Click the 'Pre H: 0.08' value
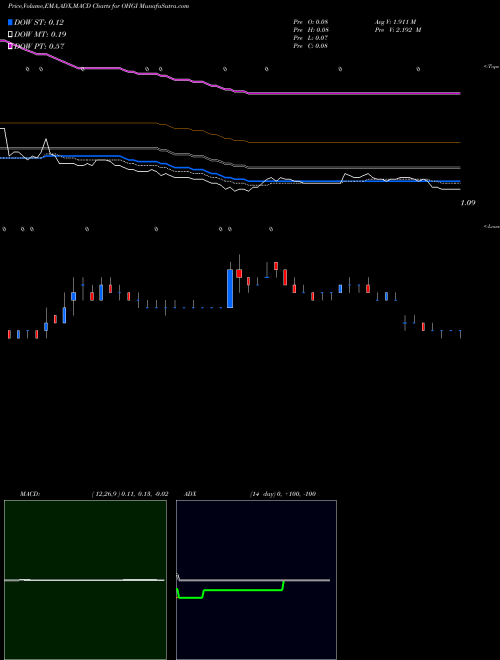This screenshot has height=660, width=500. coord(311,30)
